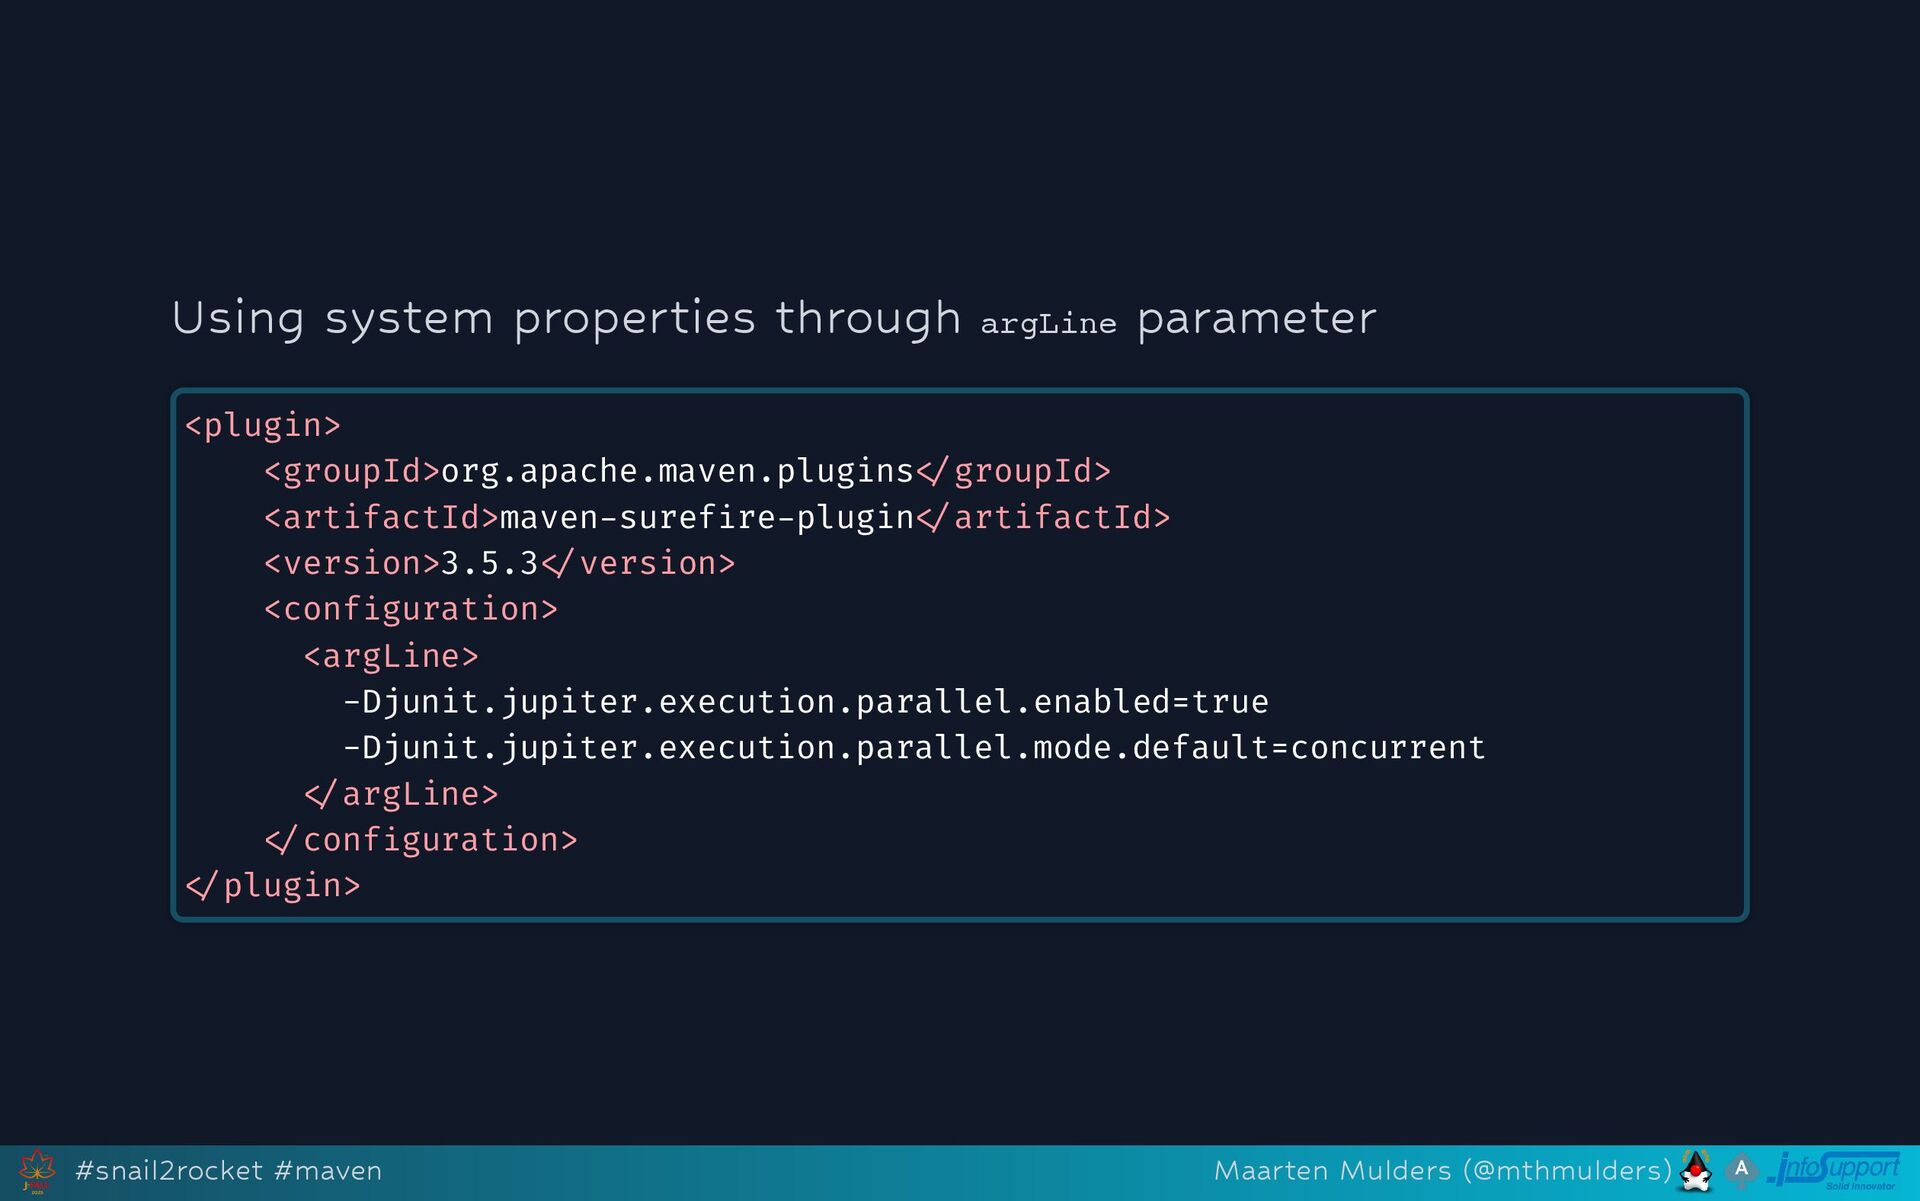This screenshot has width=1920, height=1201.
Task: Click the @mthmulders Twitter handle
Action: (1567, 1171)
